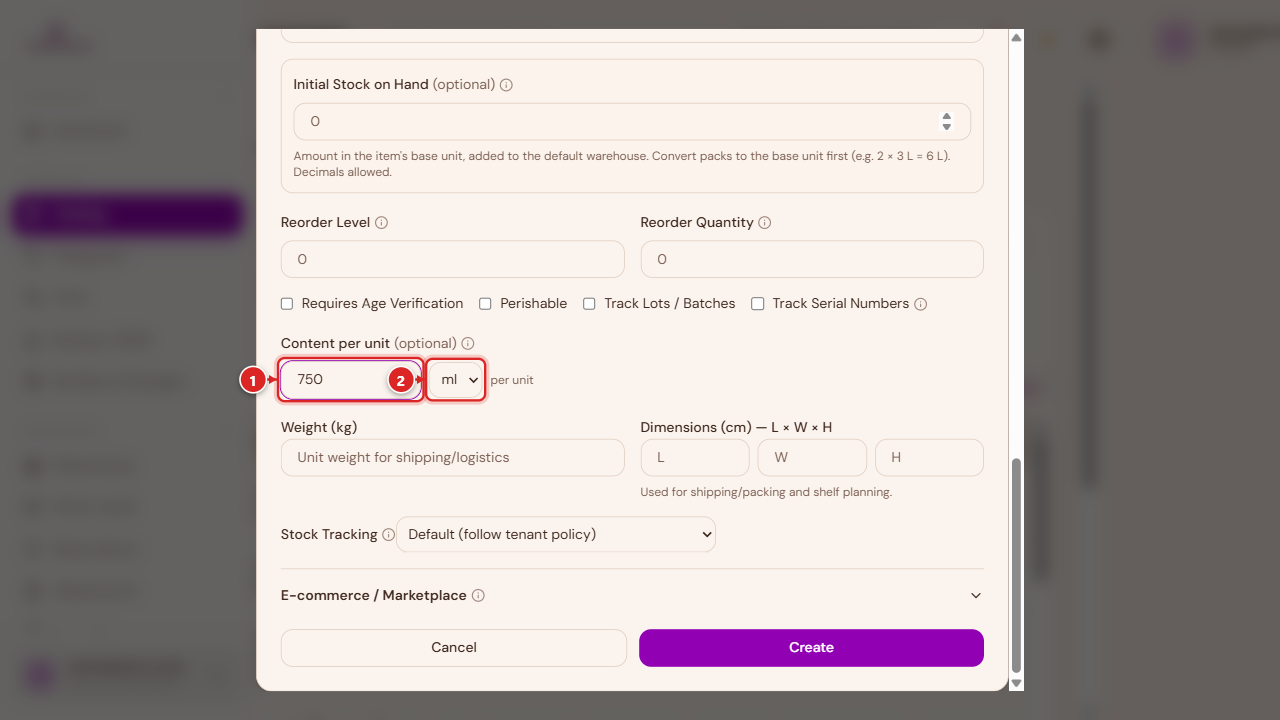This screenshot has height=720, width=1280.
Task: Click the modal's vertical scrollbar thumb
Action: click(x=1017, y=566)
